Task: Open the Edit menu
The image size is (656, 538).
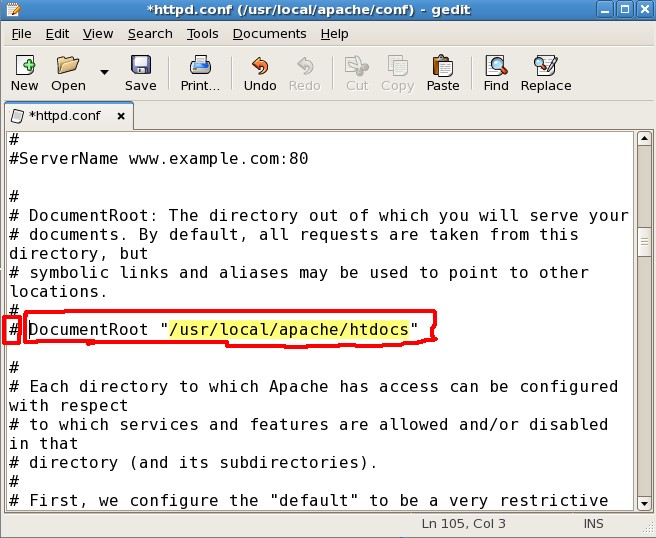Action: pos(57,33)
